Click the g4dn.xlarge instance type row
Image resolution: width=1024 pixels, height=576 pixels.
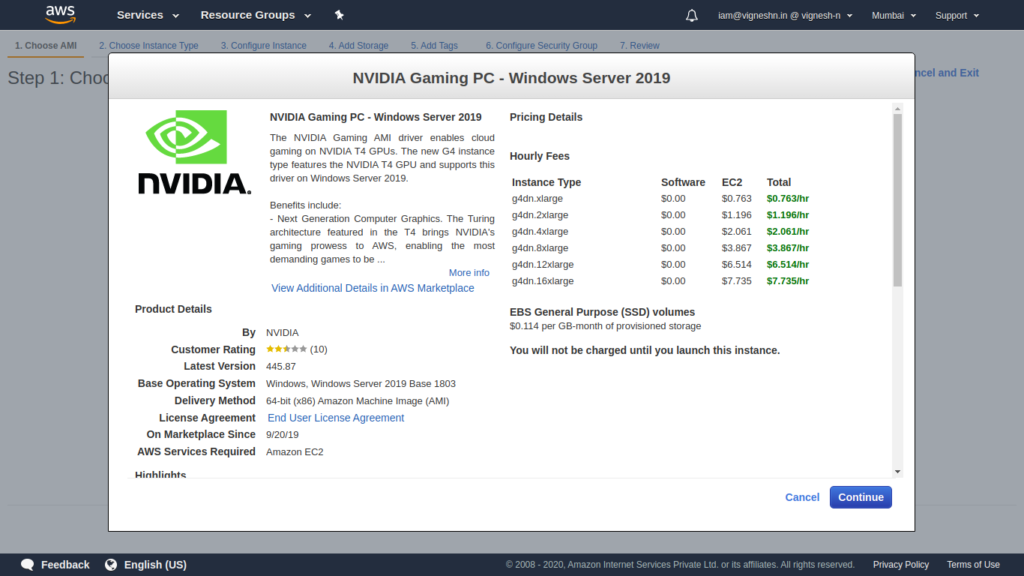[660, 199]
